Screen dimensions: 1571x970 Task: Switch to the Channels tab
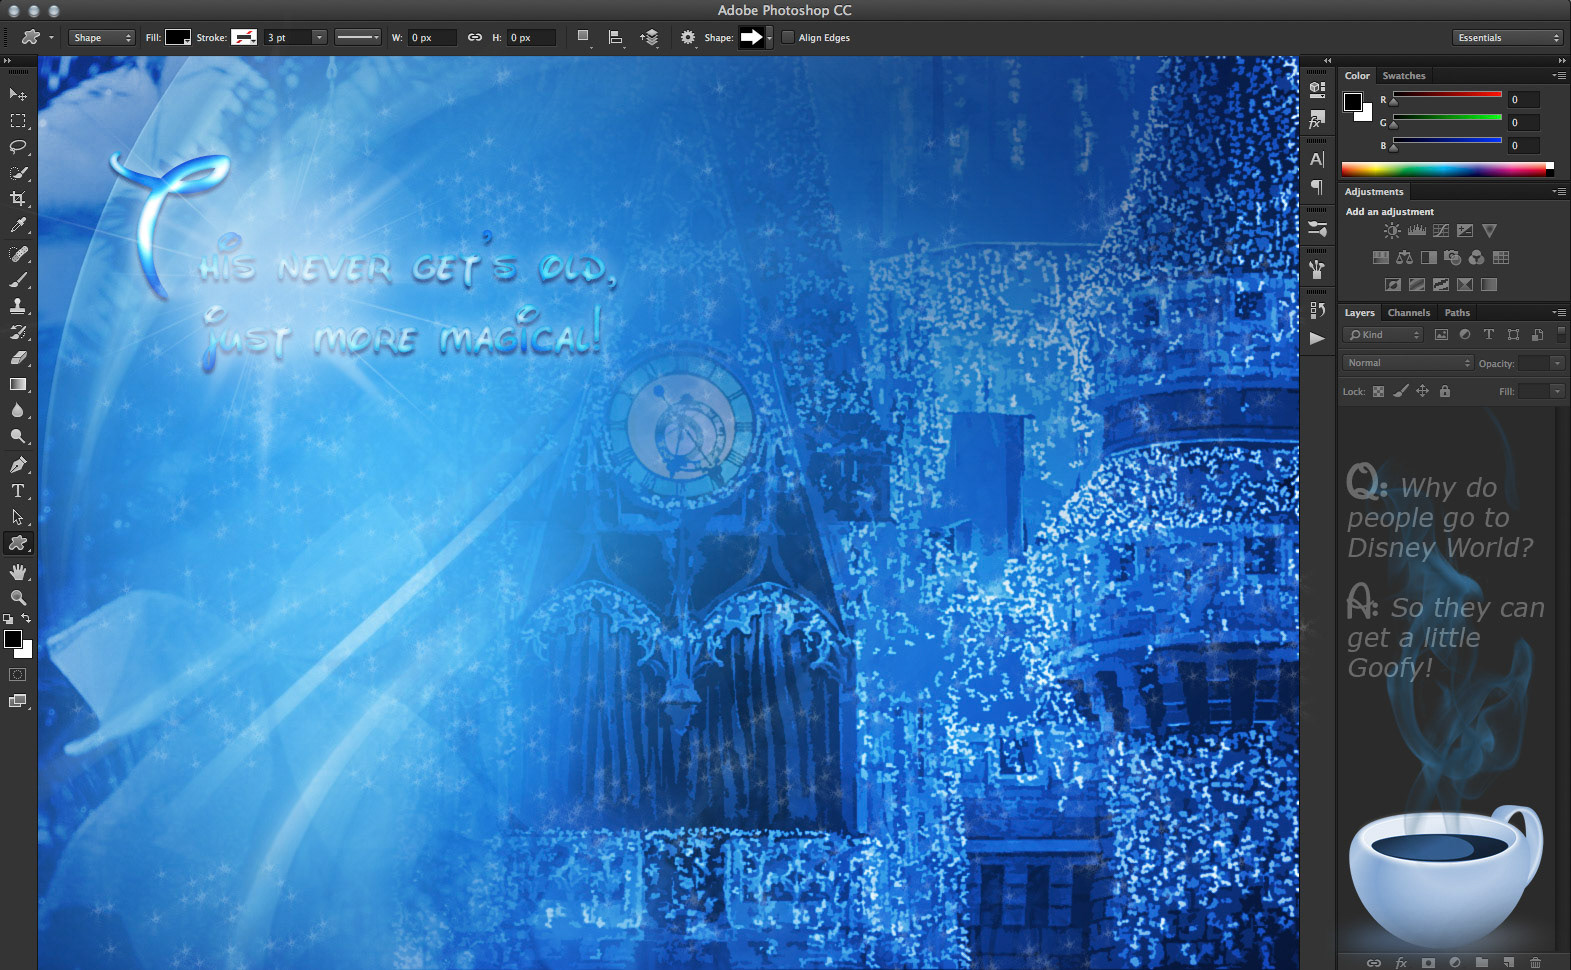1408,313
